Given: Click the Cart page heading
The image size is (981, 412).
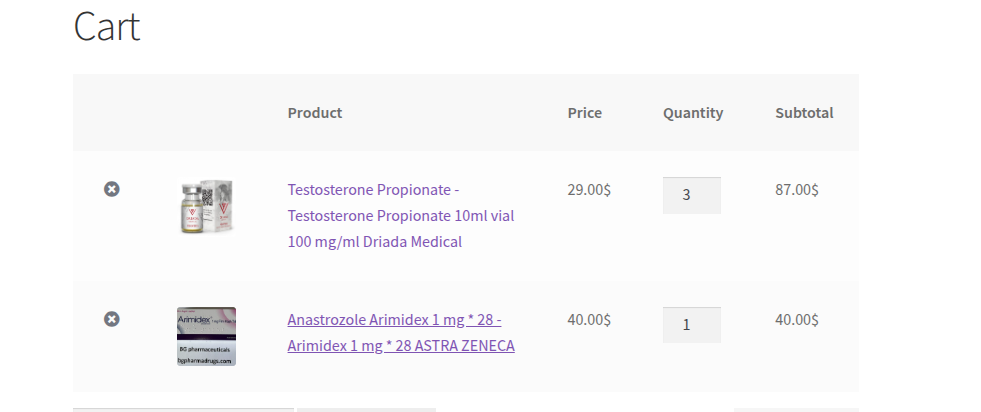Looking at the screenshot, I should [107, 26].
